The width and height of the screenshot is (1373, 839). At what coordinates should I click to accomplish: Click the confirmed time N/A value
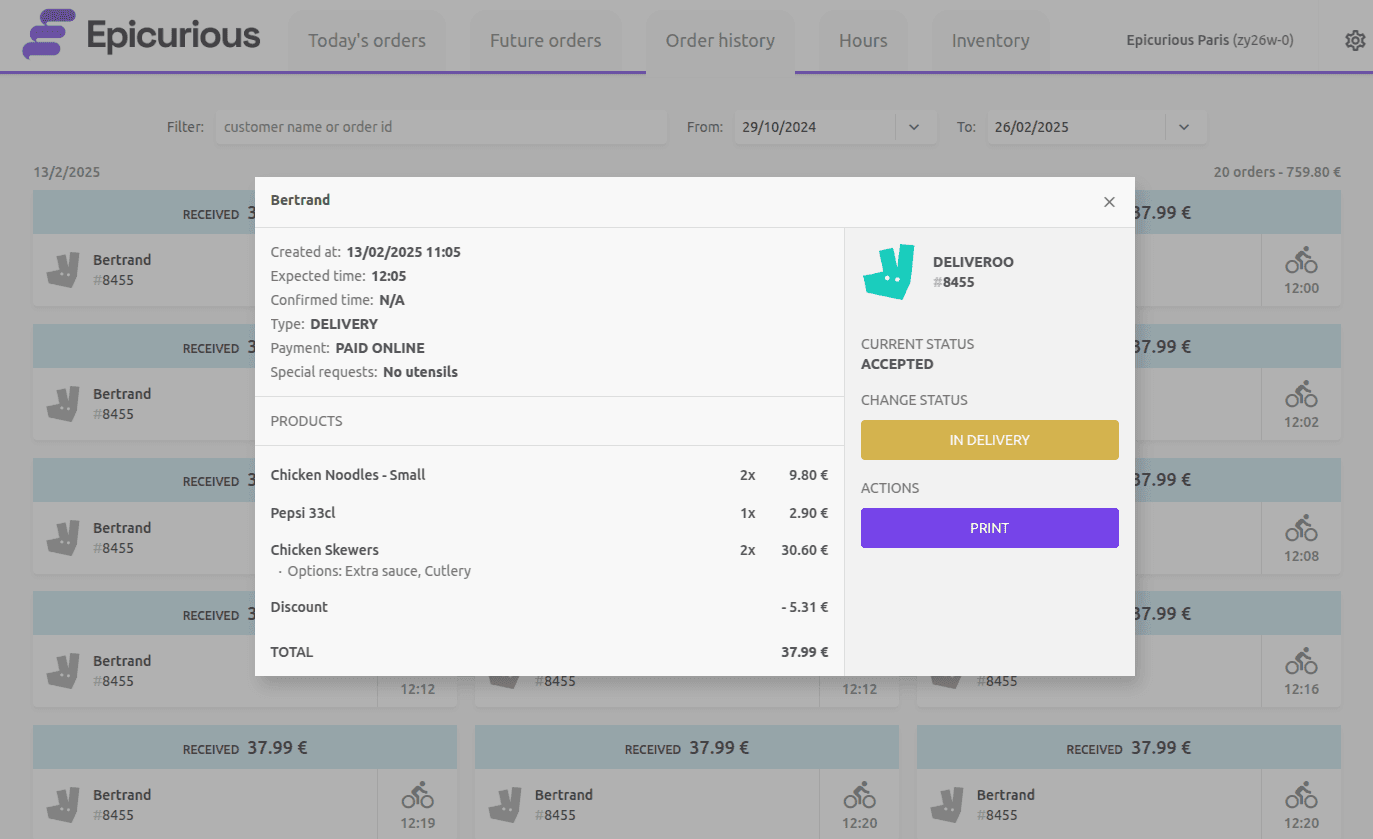(x=392, y=300)
